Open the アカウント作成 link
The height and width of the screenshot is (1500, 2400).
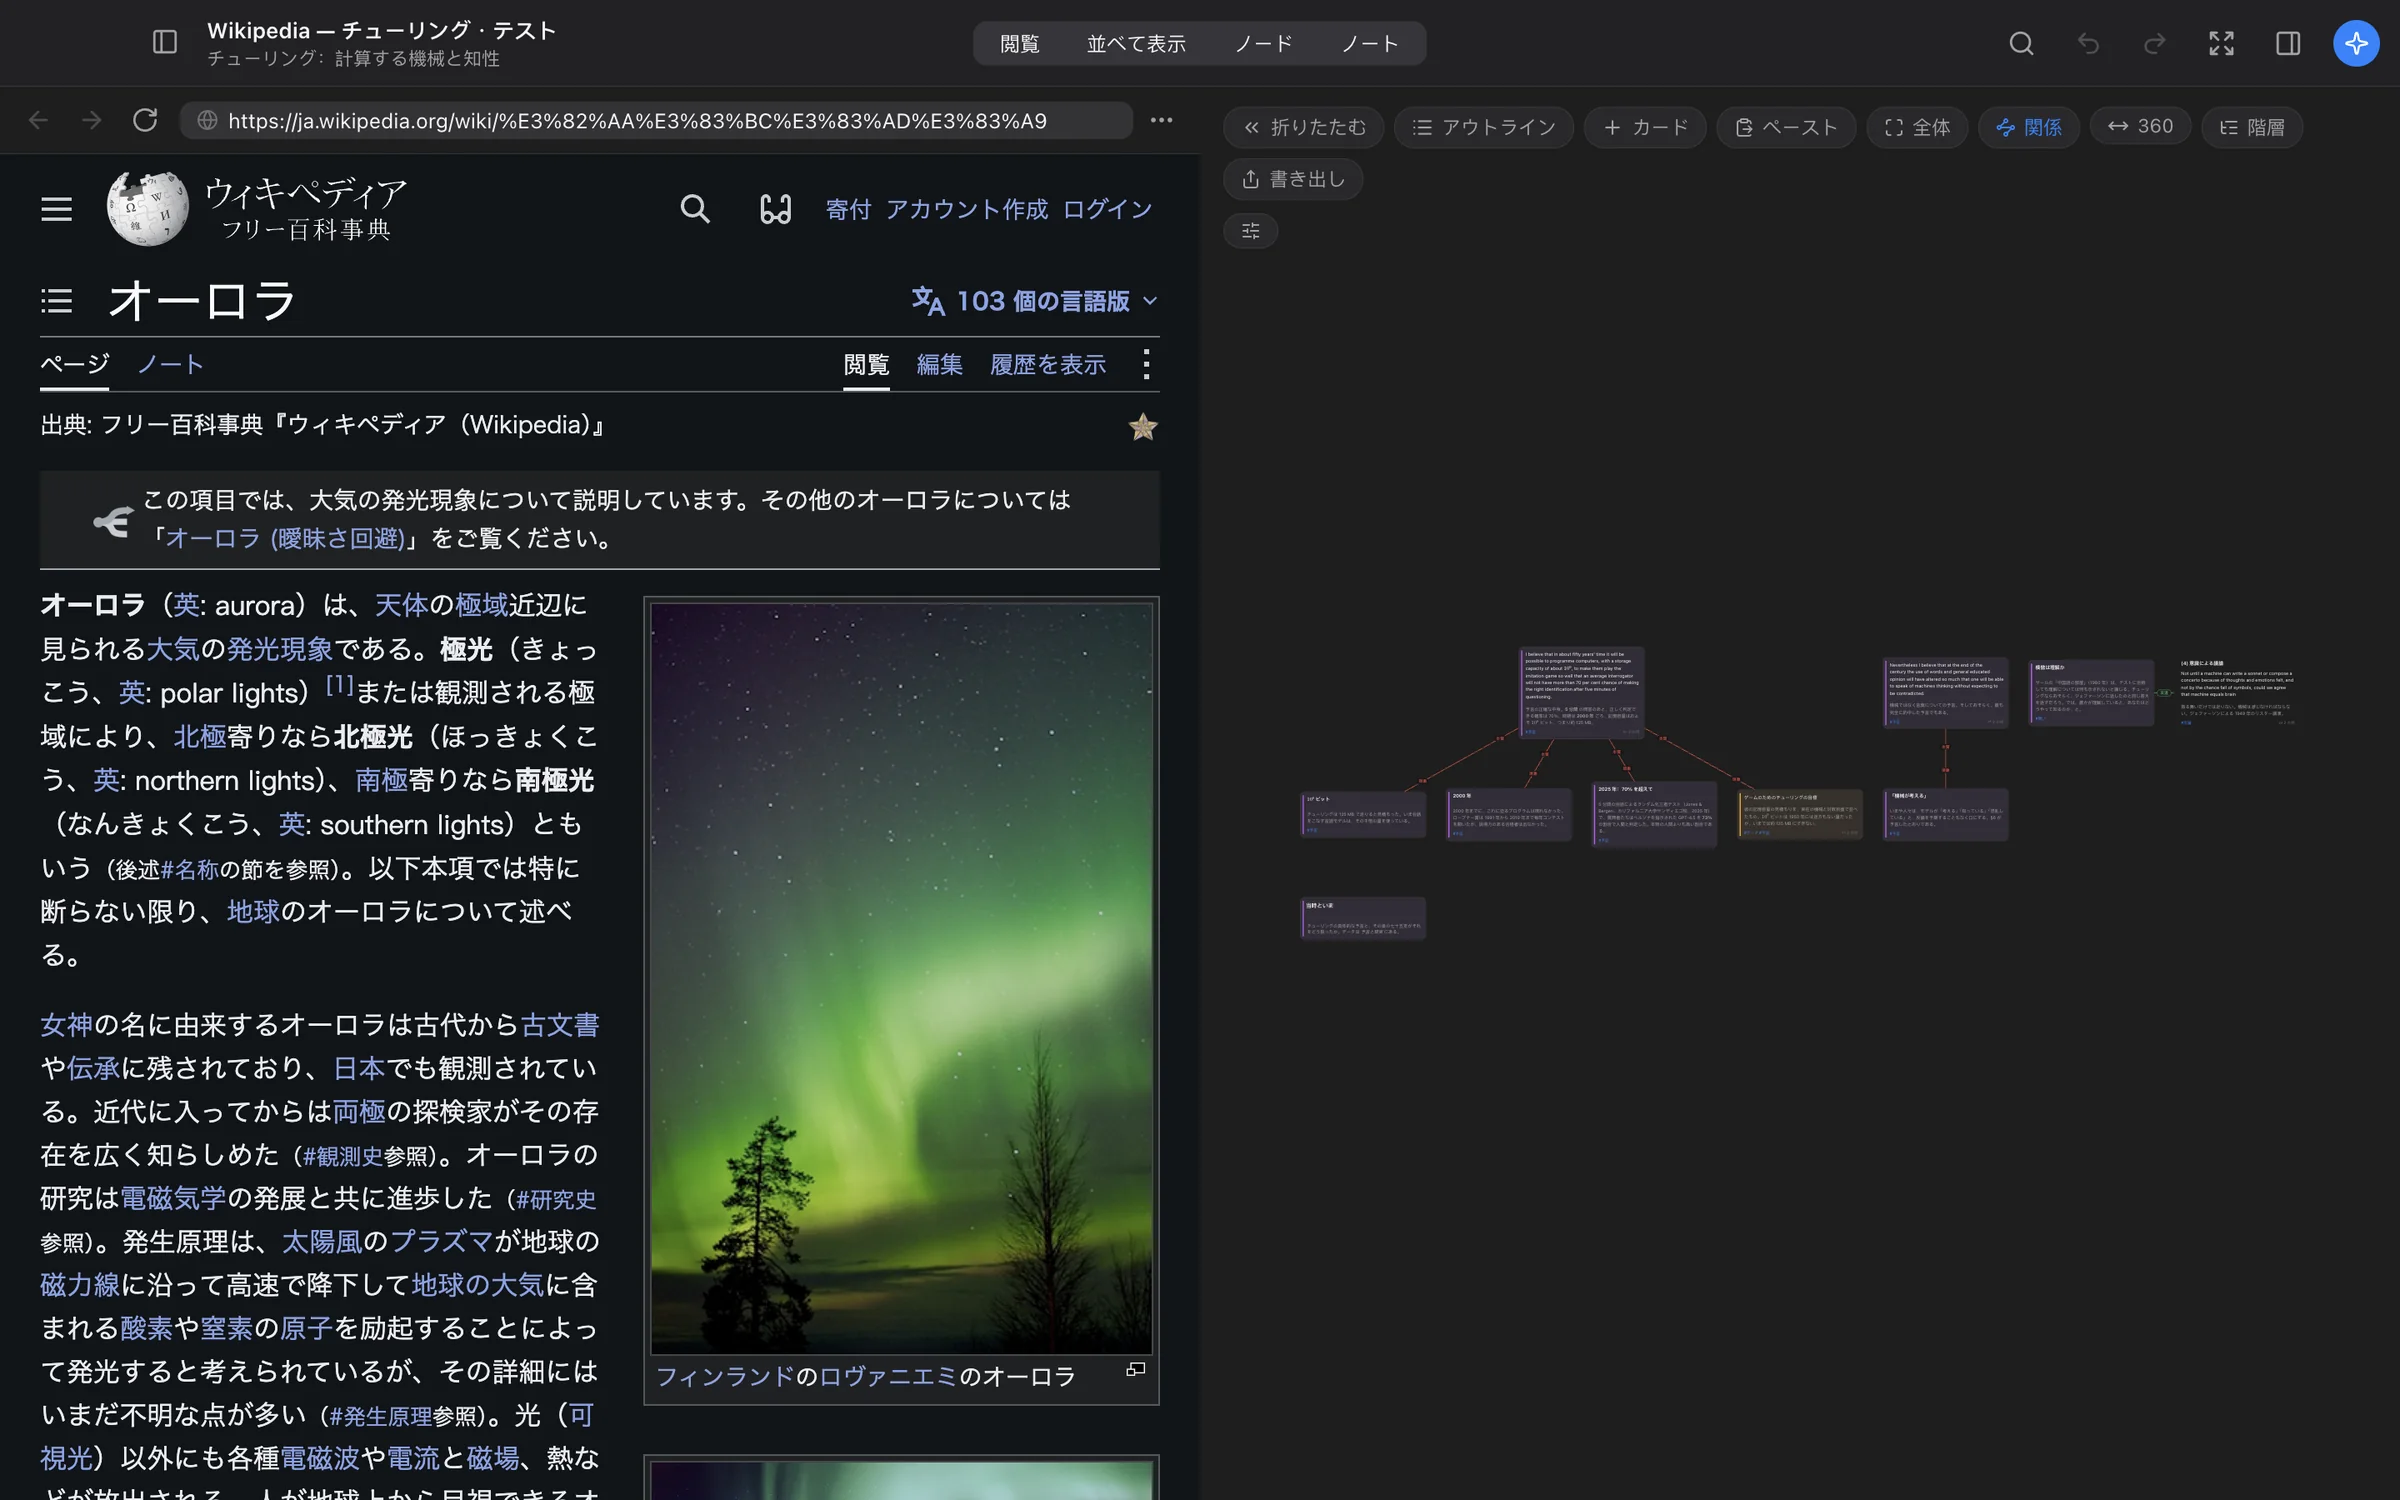coord(967,209)
